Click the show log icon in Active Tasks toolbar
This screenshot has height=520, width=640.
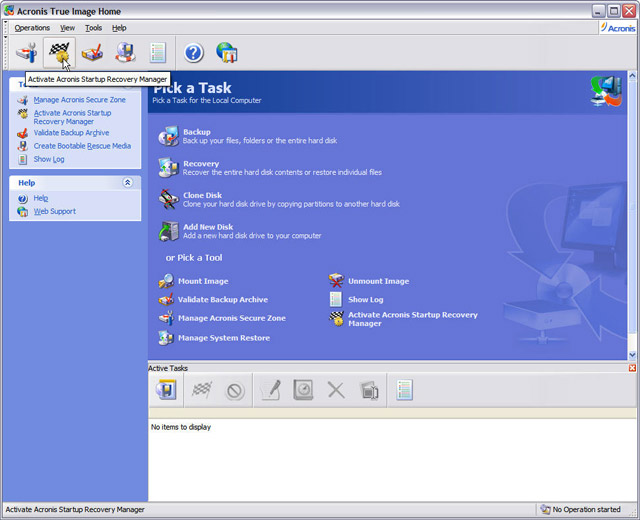point(404,390)
